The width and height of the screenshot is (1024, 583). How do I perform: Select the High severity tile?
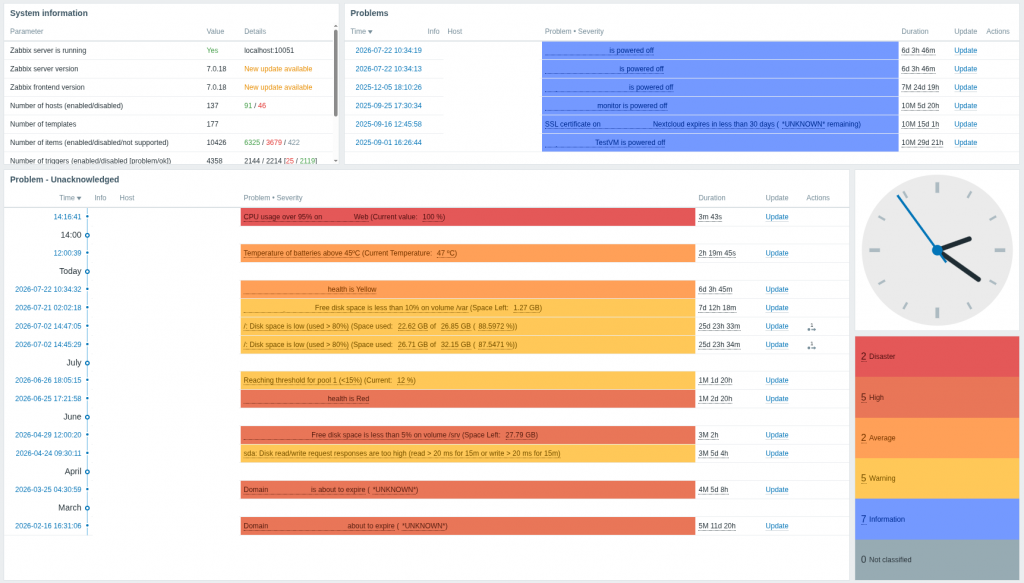tap(936, 397)
